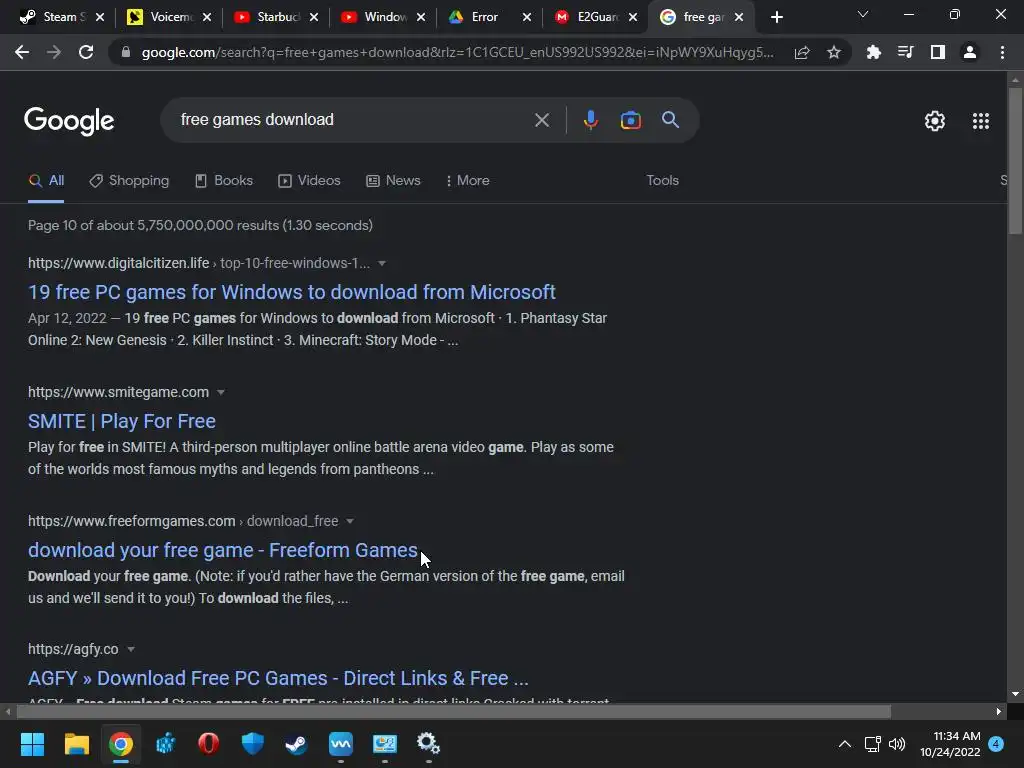Open the media controls icon
Screen dimensions: 1024x768
[x=905, y=52]
